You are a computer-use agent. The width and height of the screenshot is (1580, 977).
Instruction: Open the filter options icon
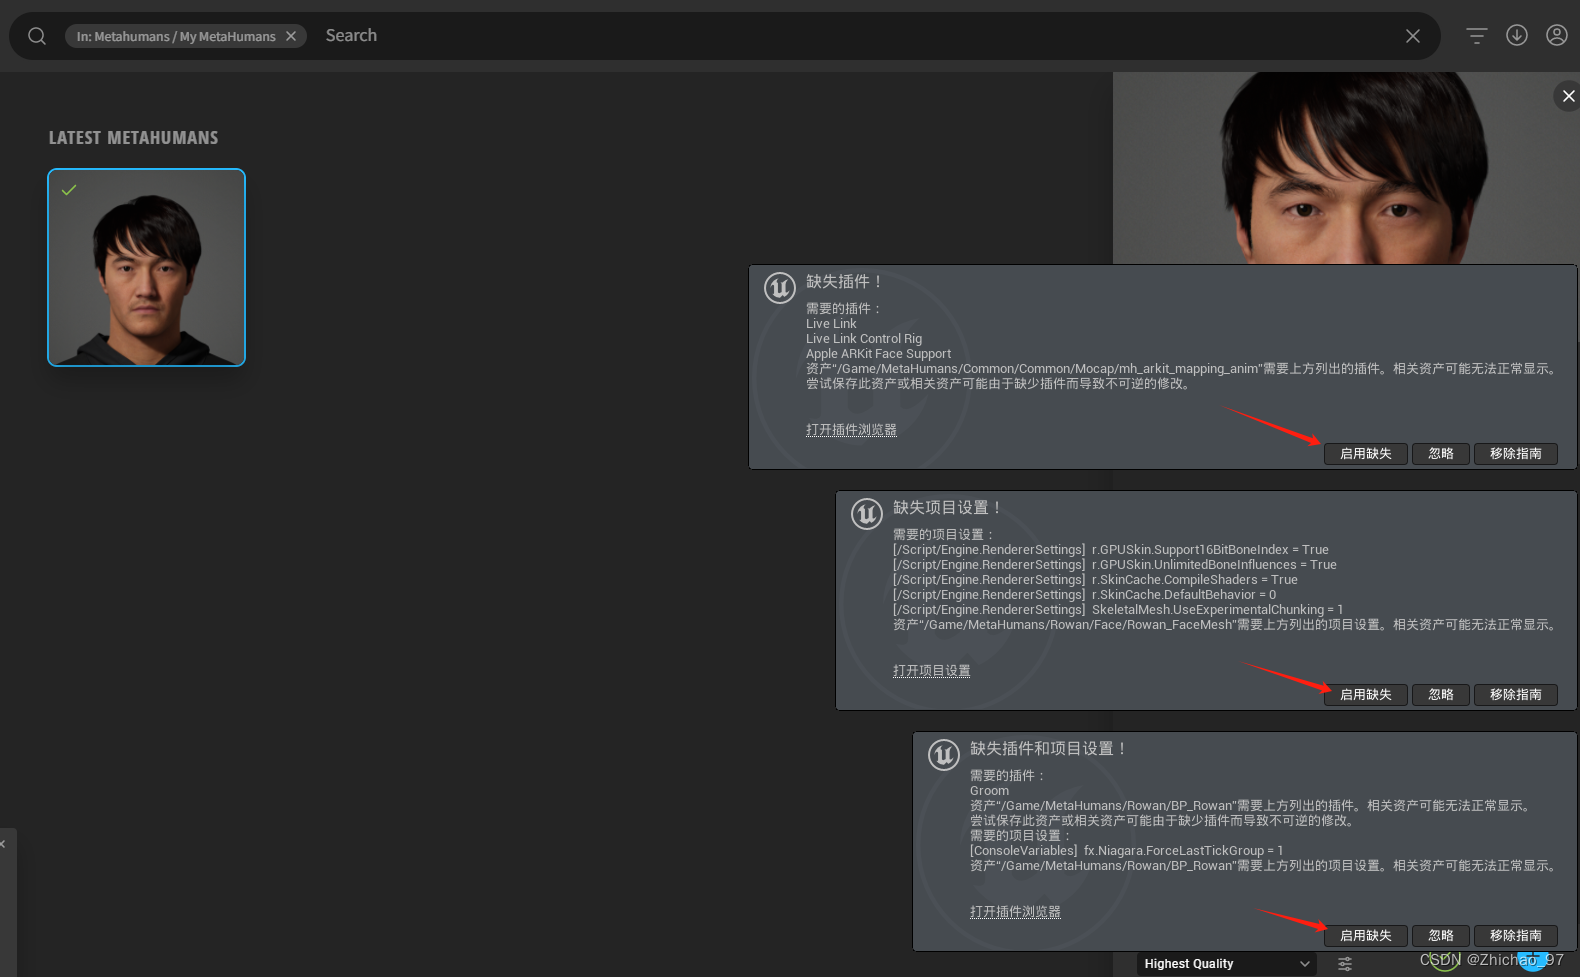point(1477,36)
